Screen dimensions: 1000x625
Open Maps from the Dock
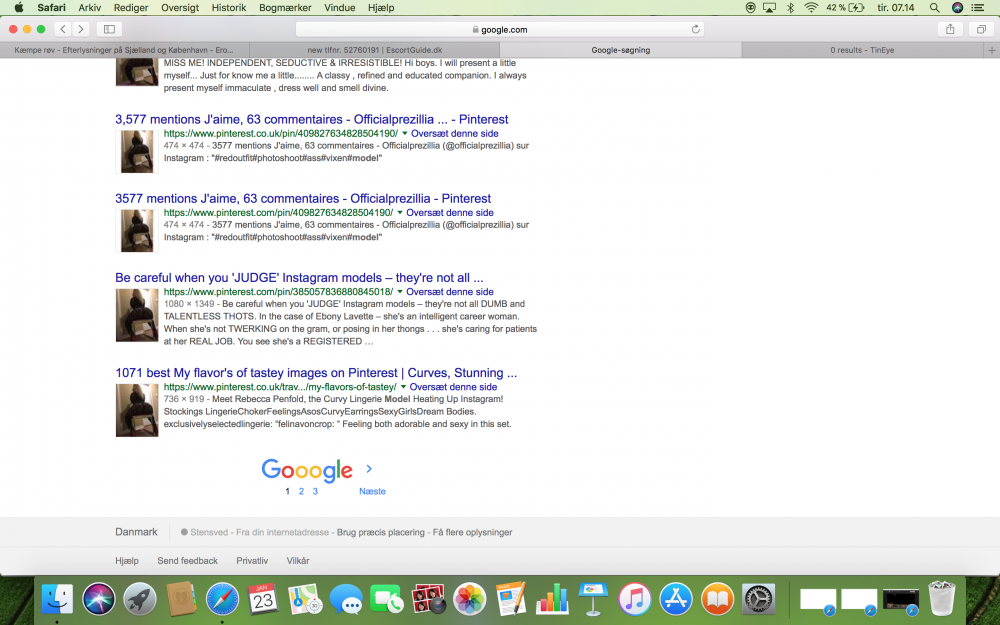coord(305,599)
